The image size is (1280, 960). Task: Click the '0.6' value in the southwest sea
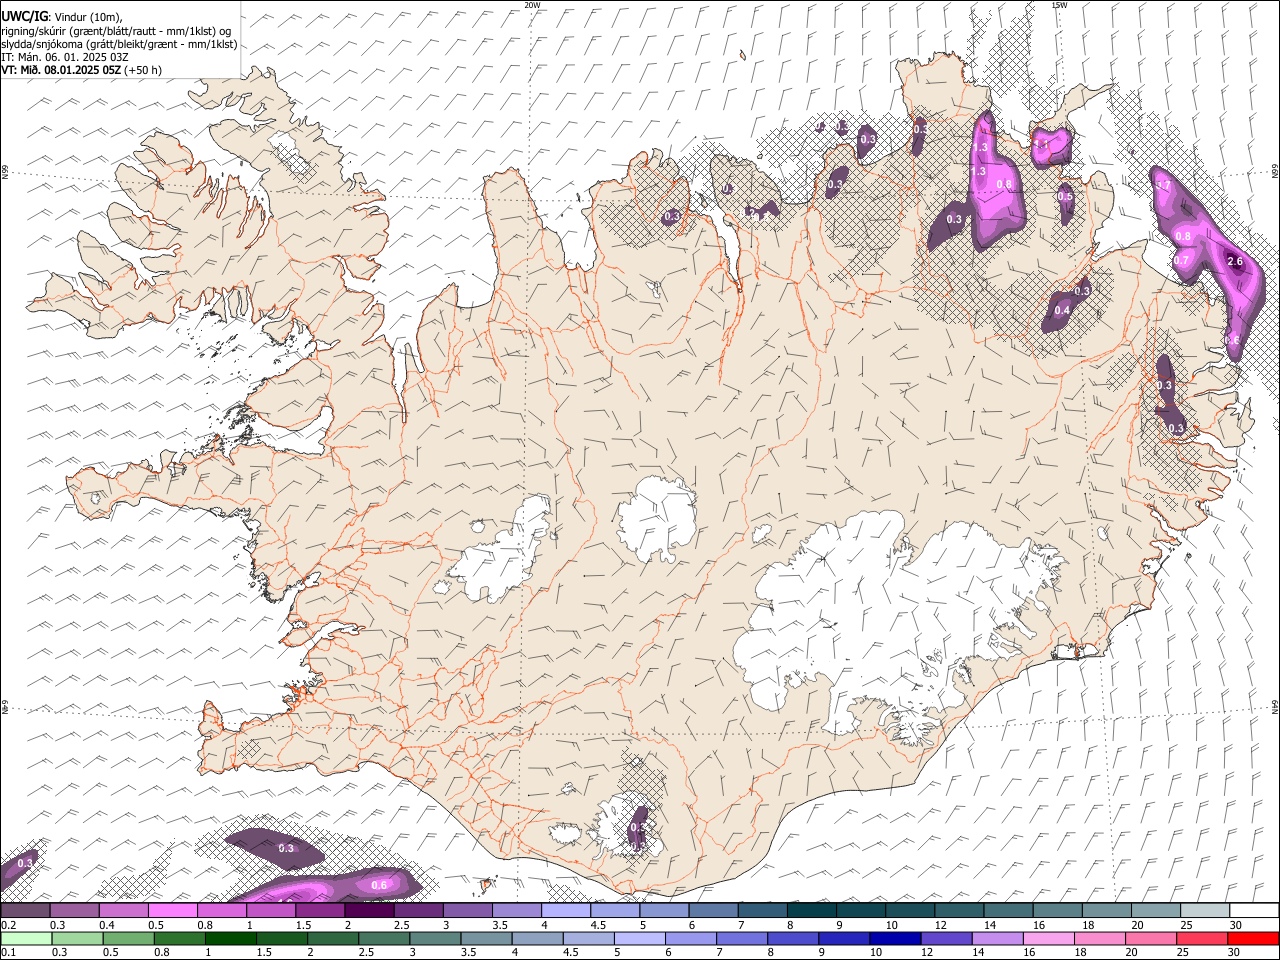coord(379,885)
